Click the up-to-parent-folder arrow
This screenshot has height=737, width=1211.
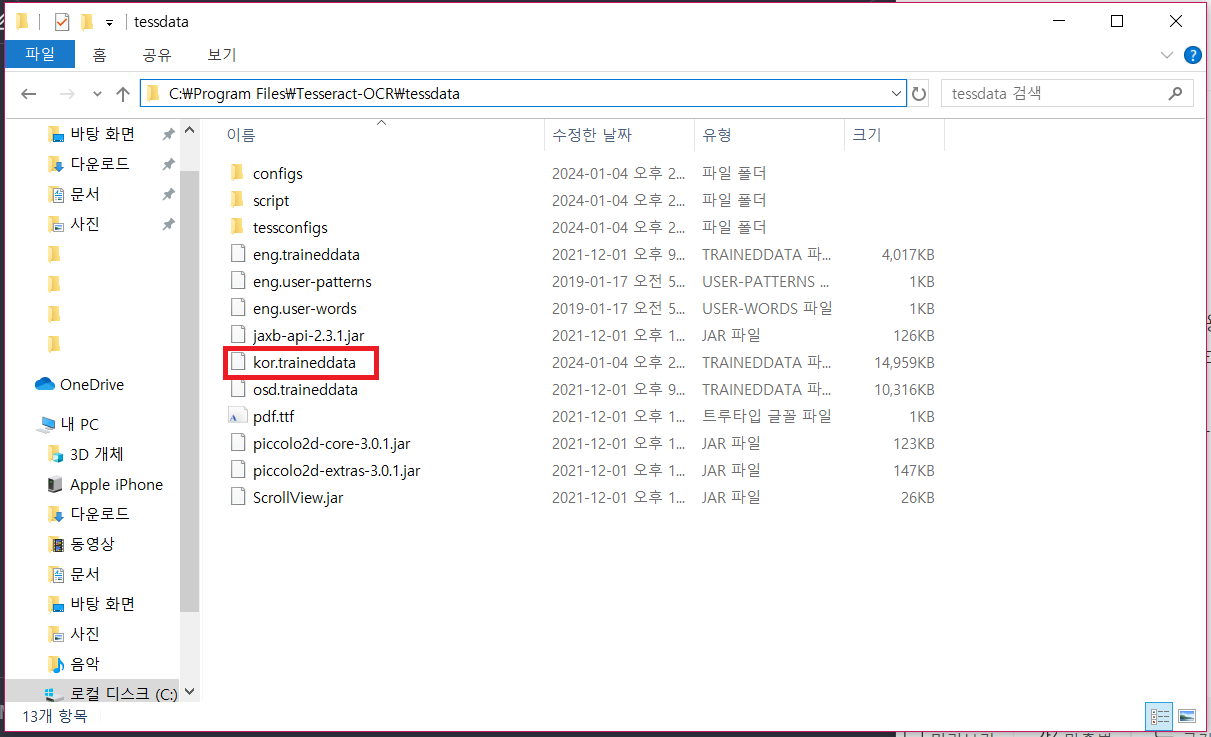122,93
